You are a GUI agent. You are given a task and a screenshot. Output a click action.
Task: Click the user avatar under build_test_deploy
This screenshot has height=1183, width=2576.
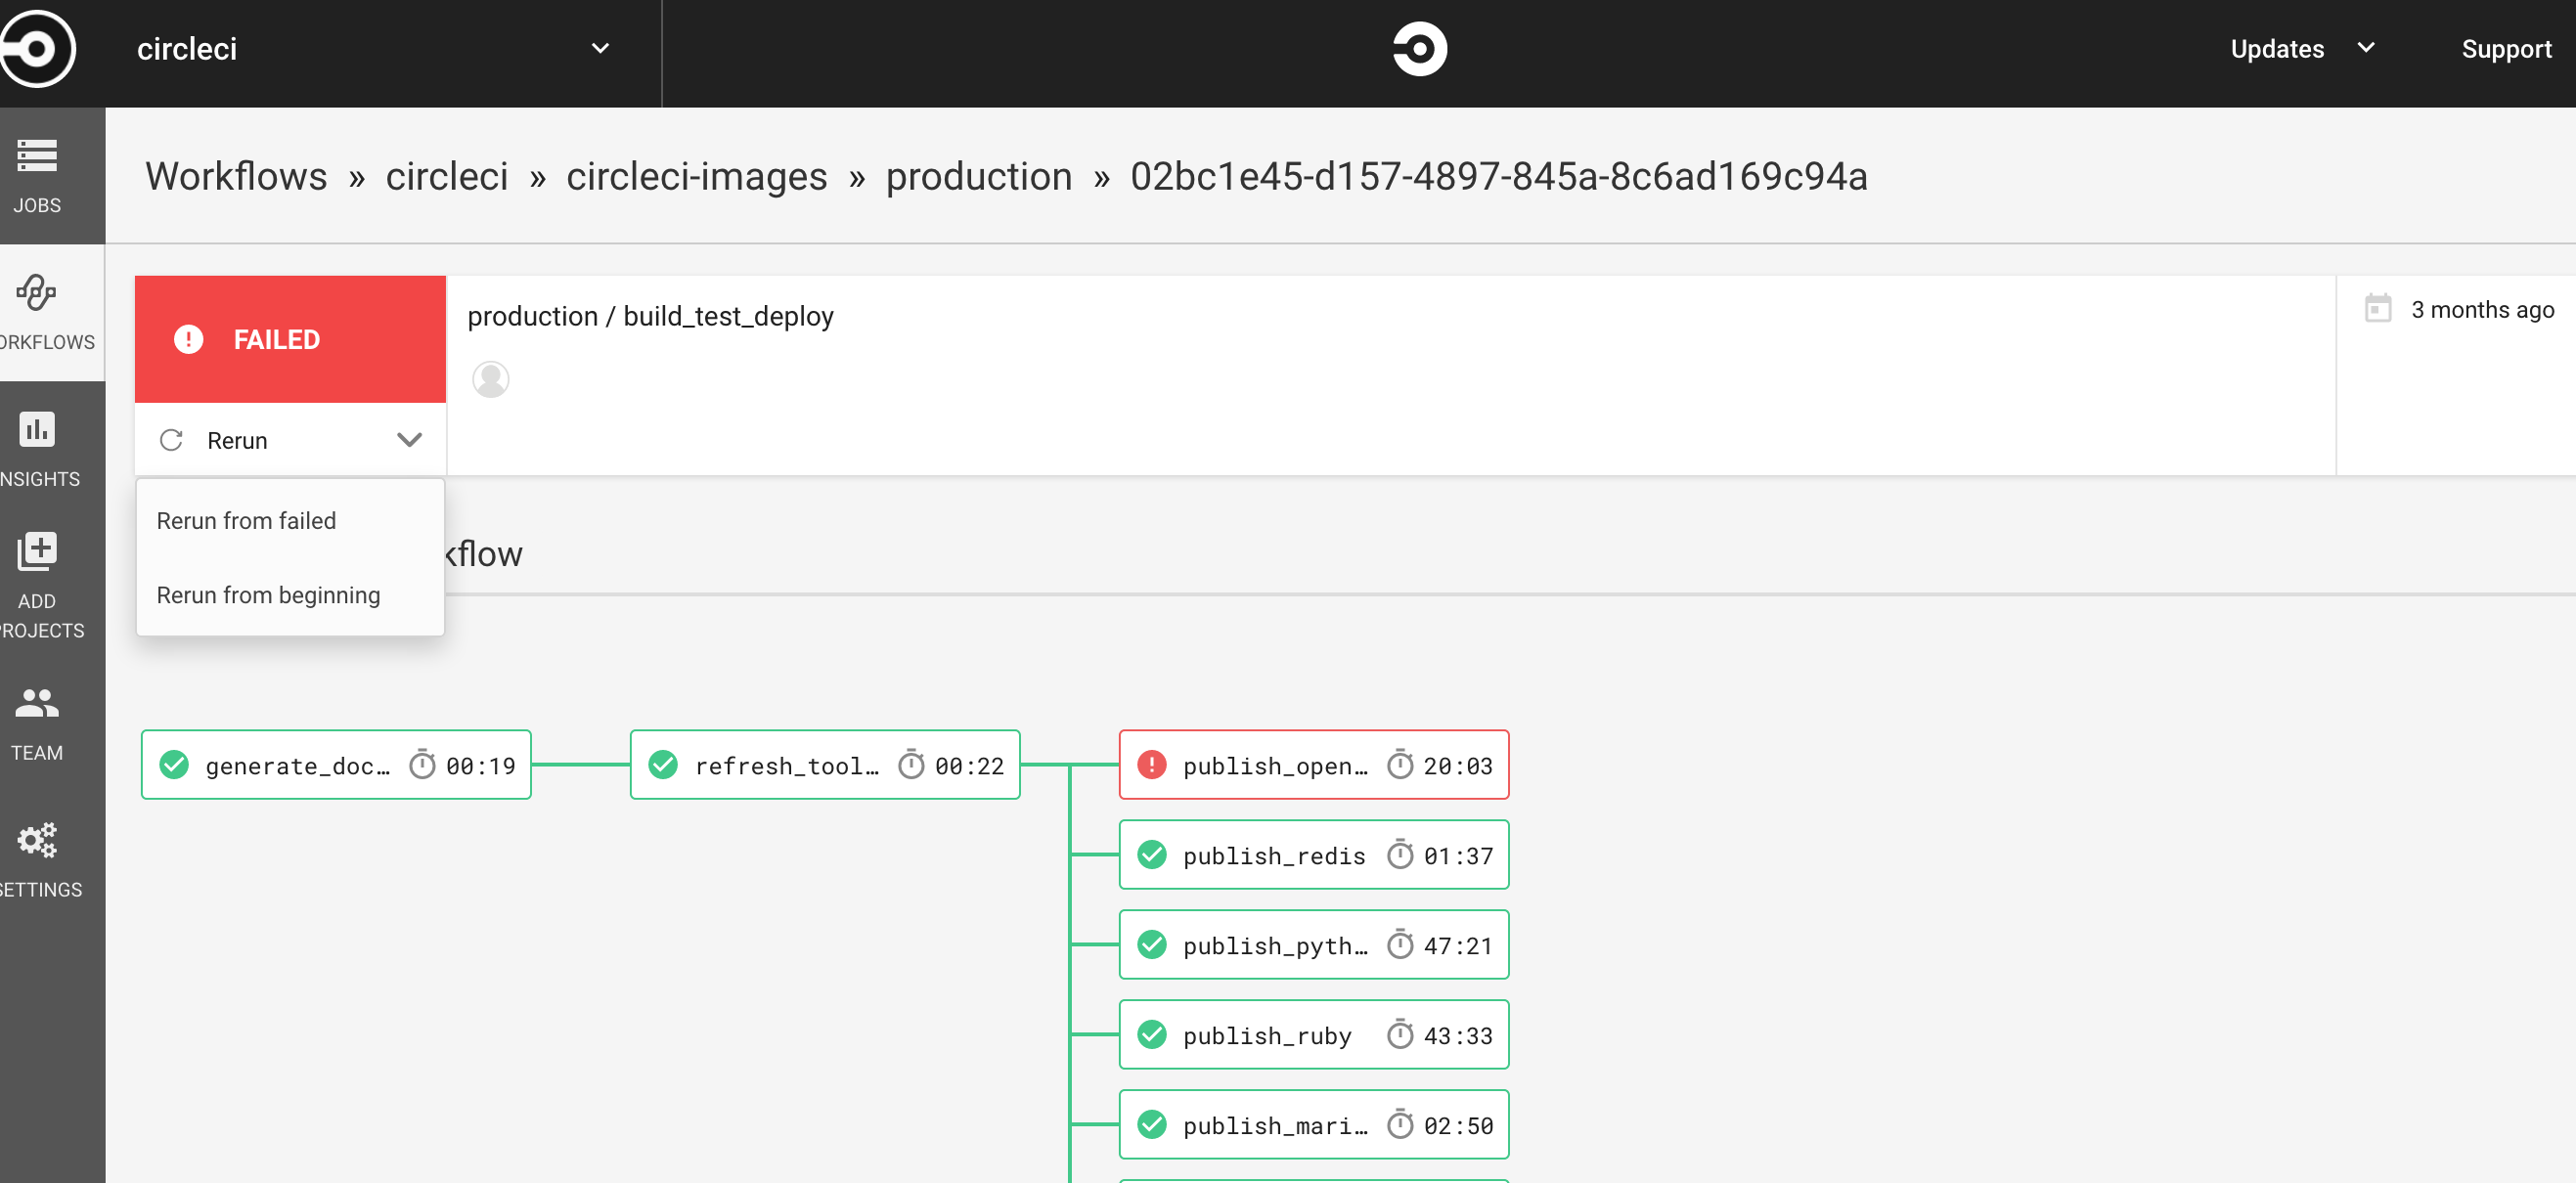490,380
